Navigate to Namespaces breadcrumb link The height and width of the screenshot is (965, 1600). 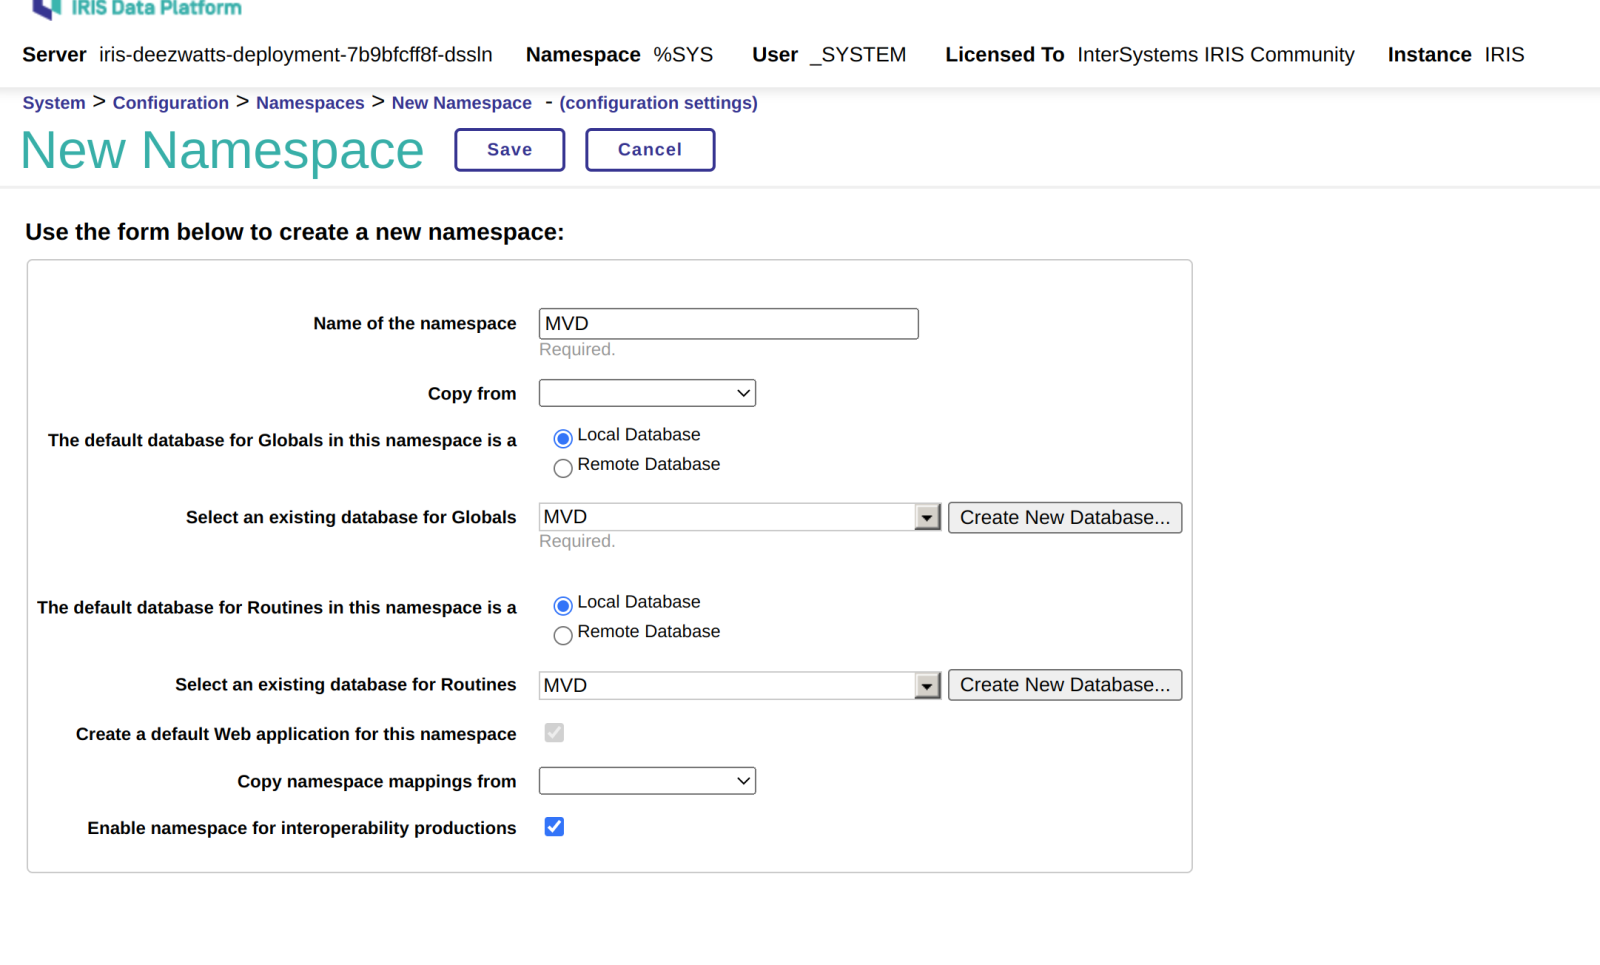pos(310,103)
